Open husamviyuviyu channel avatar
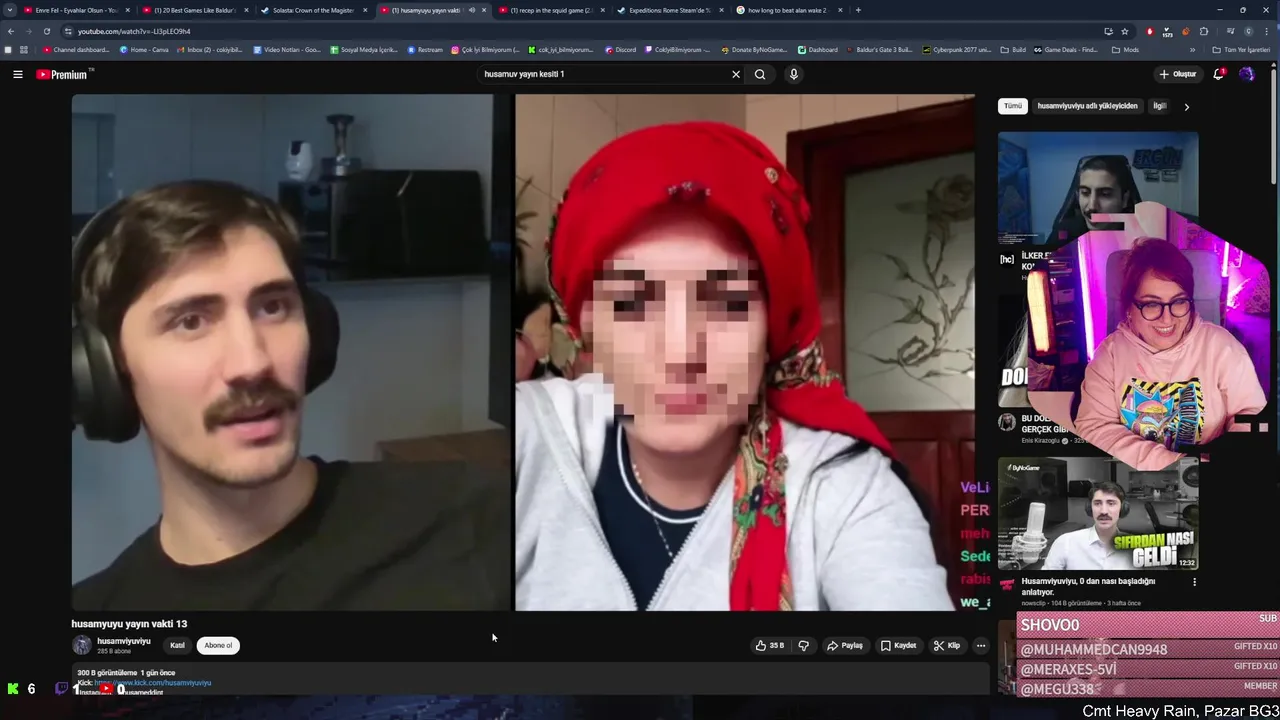Image resolution: width=1280 pixels, height=720 pixels. 82,646
